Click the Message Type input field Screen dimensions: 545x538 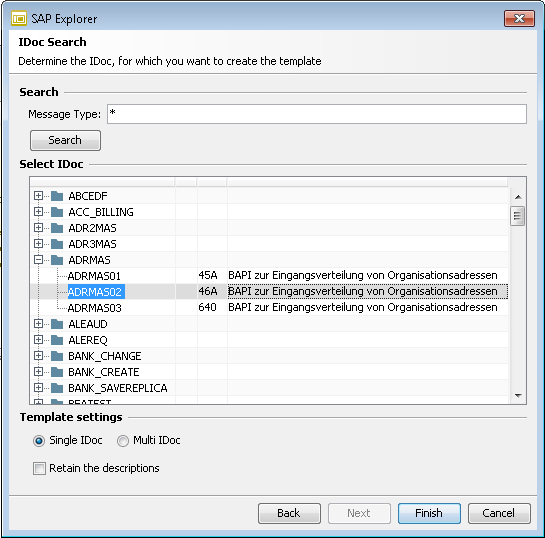point(317,114)
